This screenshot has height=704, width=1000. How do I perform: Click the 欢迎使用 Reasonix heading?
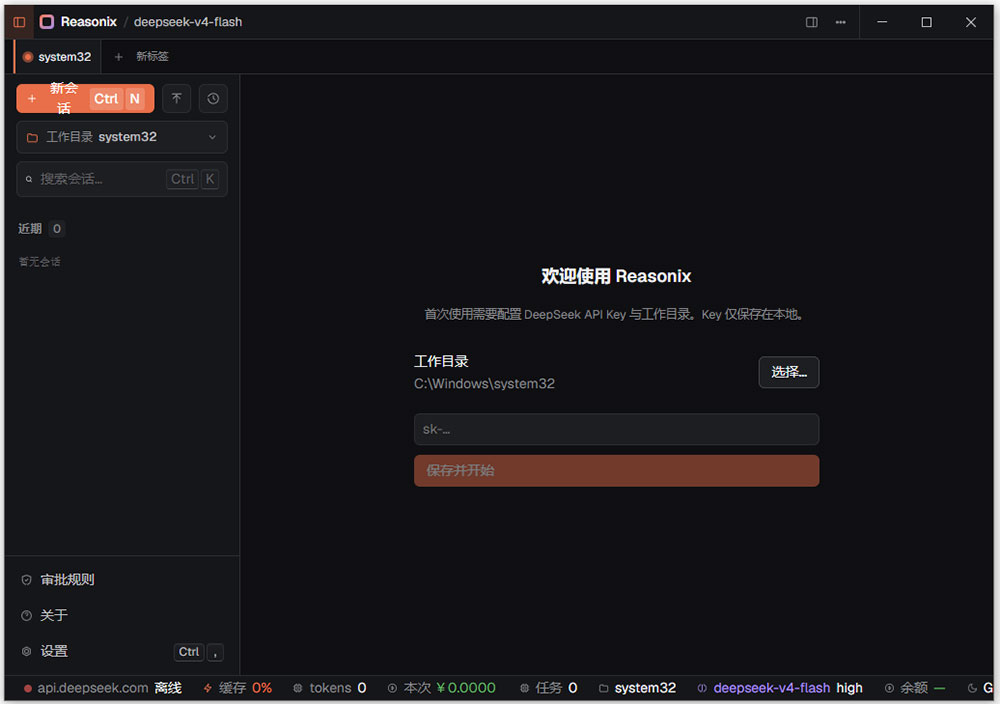click(x=616, y=276)
